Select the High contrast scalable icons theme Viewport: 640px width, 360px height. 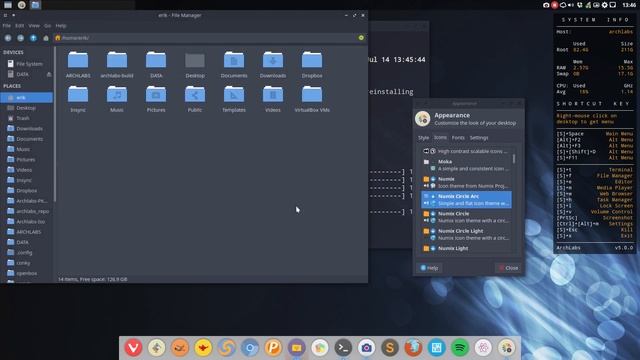click(x=466, y=151)
